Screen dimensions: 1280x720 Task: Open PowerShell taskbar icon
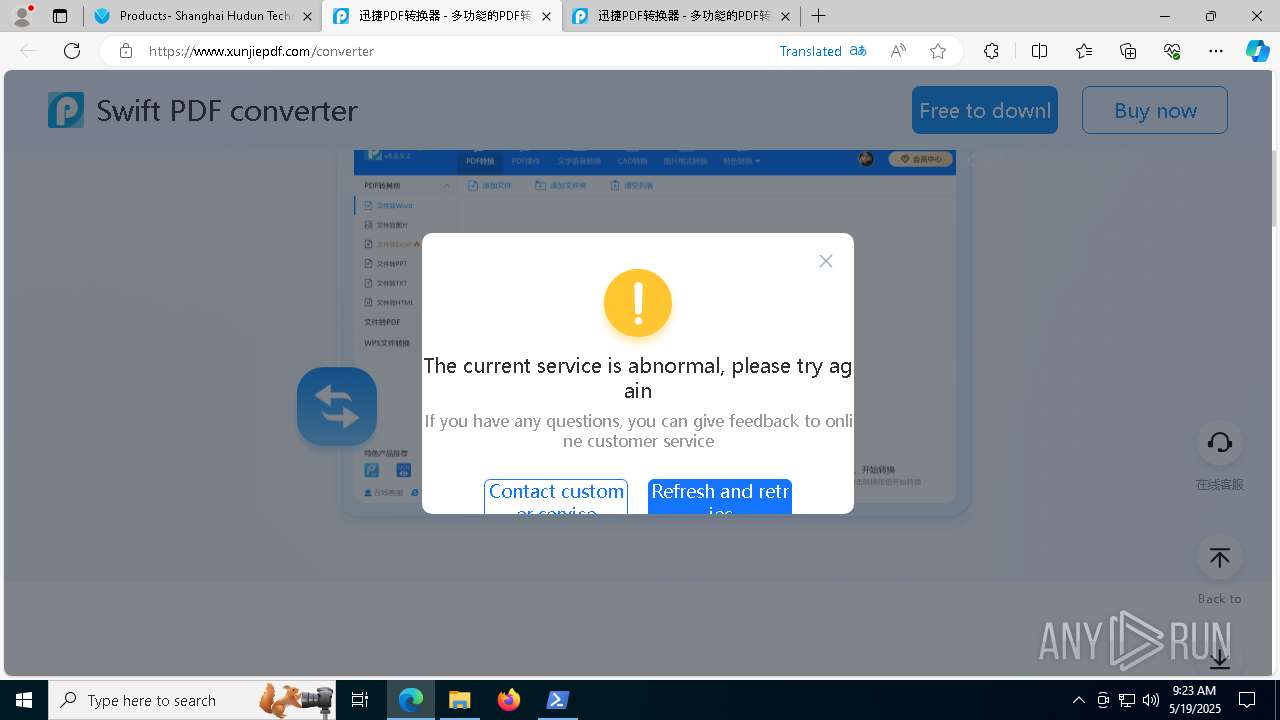click(x=558, y=700)
